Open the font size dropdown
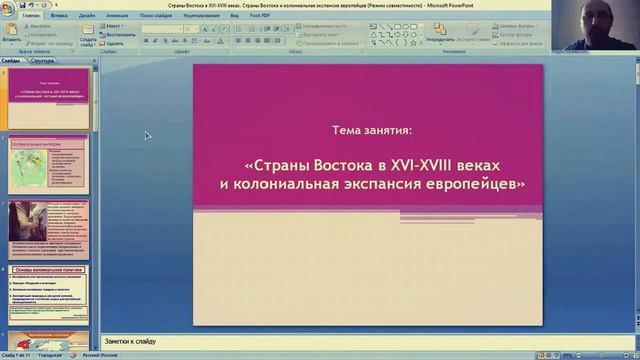The height and width of the screenshot is (360, 640). click(x=197, y=29)
